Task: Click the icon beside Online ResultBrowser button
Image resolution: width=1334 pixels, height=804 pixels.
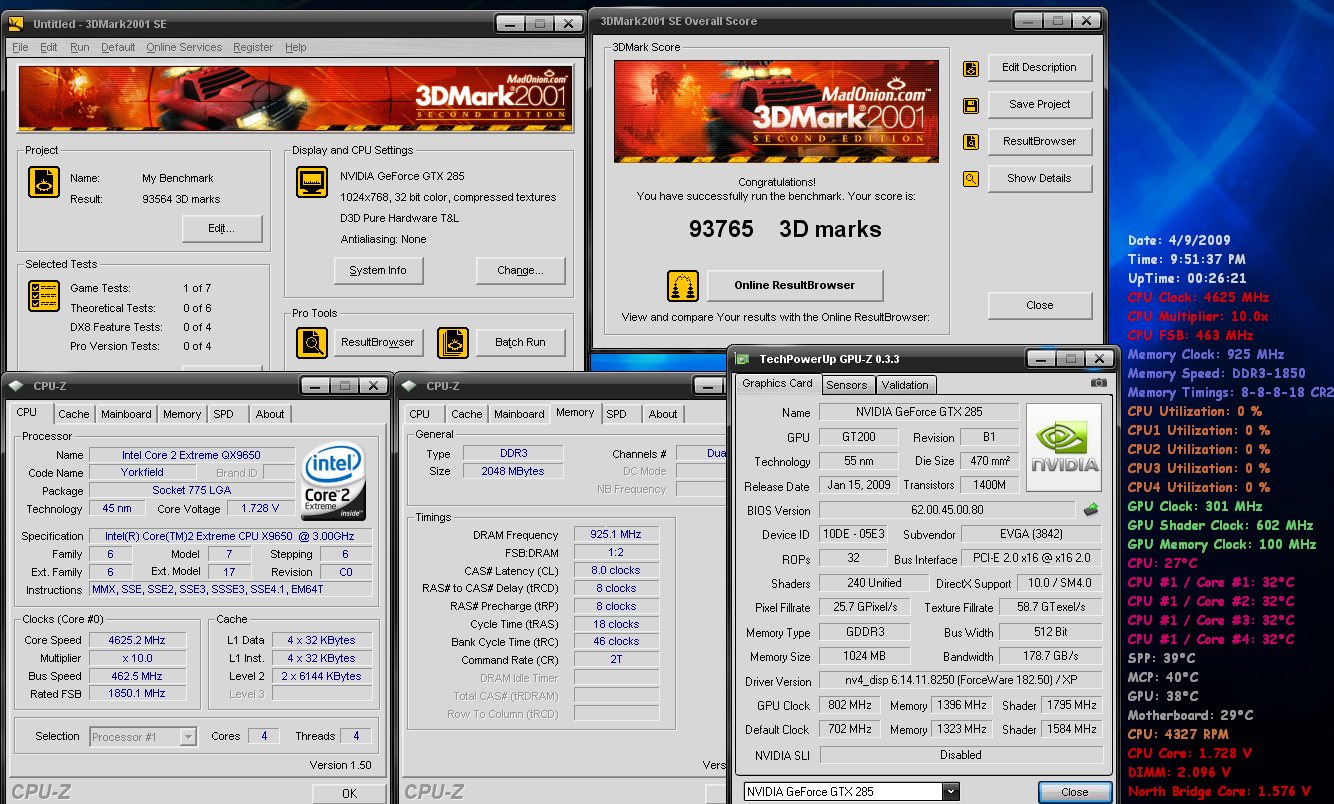Action: click(683, 286)
